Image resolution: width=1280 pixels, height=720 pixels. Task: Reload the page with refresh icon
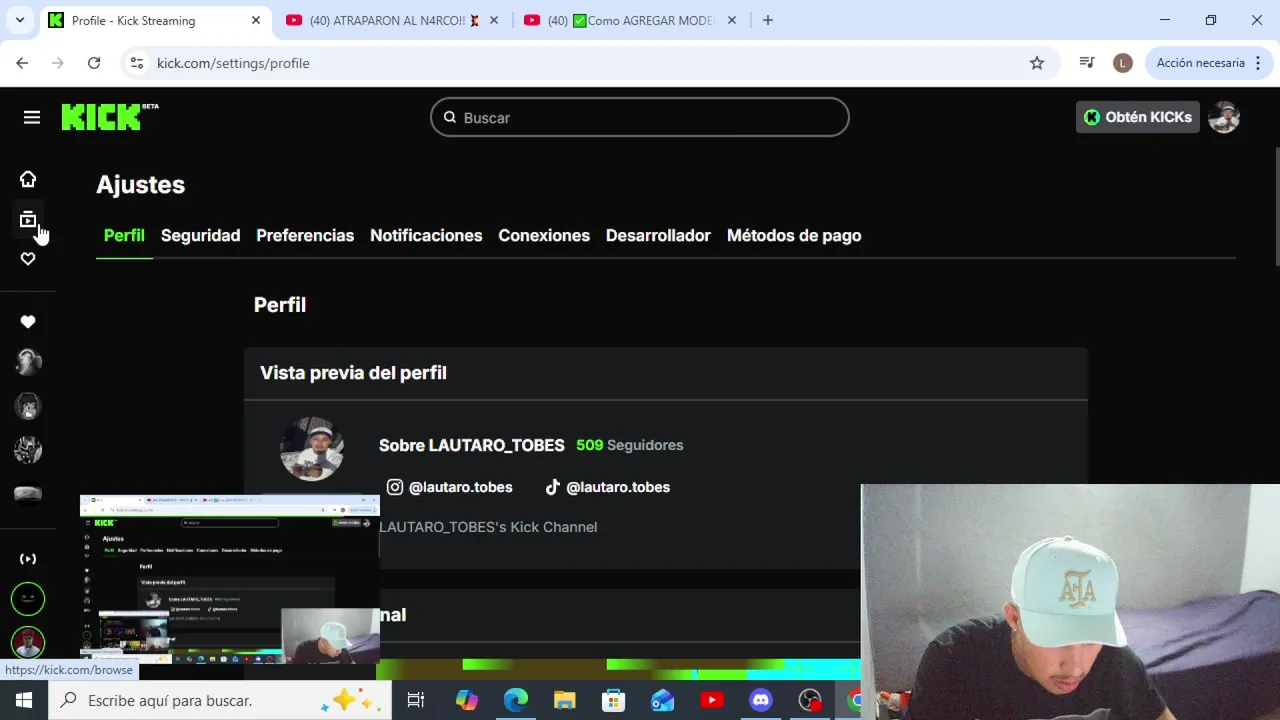point(94,63)
